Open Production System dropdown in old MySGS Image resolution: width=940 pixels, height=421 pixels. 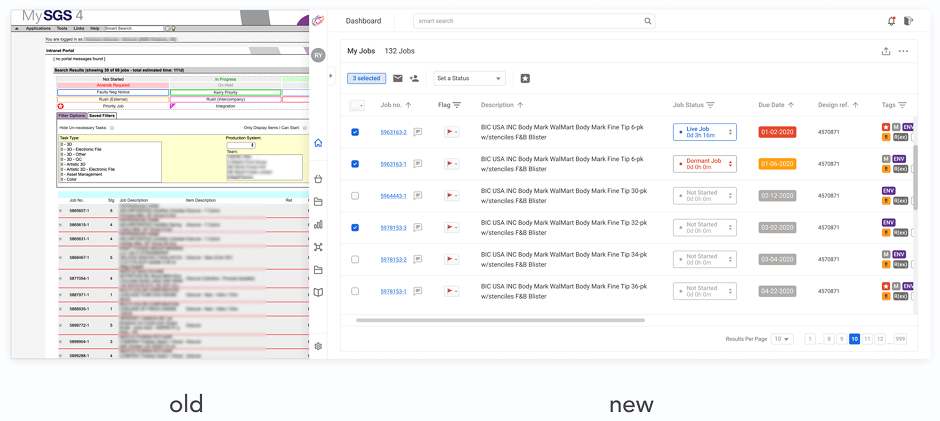coord(241,145)
